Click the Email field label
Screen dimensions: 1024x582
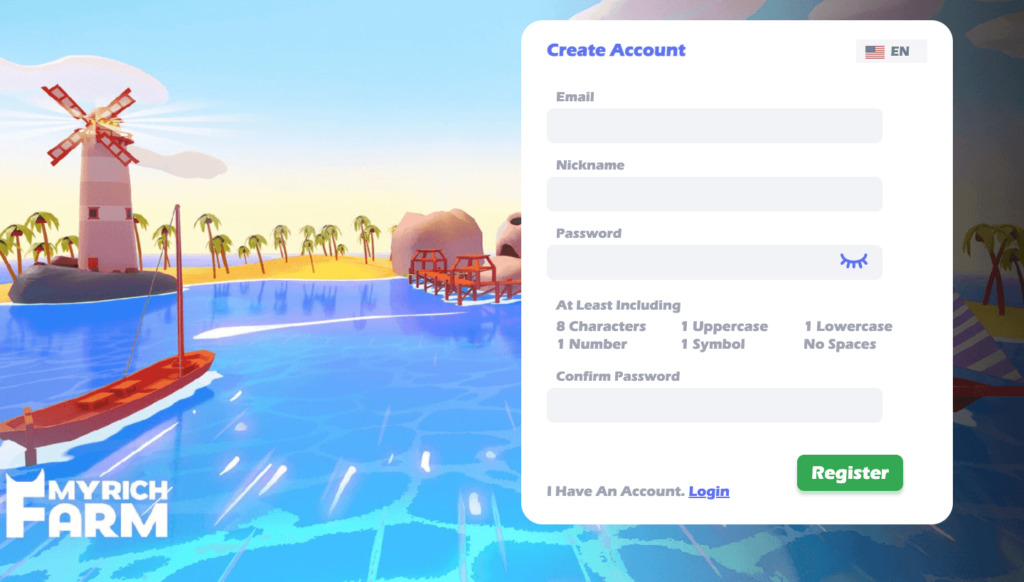[575, 97]
